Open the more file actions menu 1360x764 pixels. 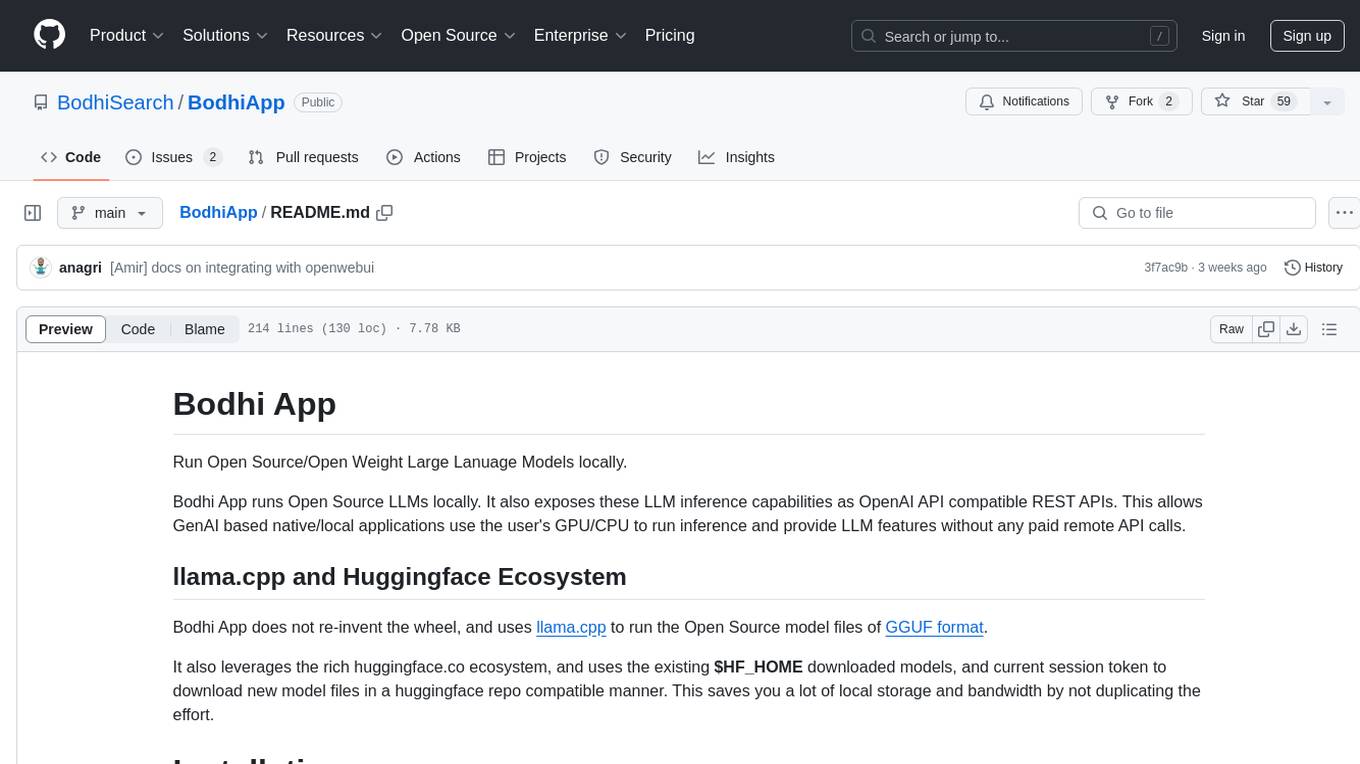tap(1344, 213)
